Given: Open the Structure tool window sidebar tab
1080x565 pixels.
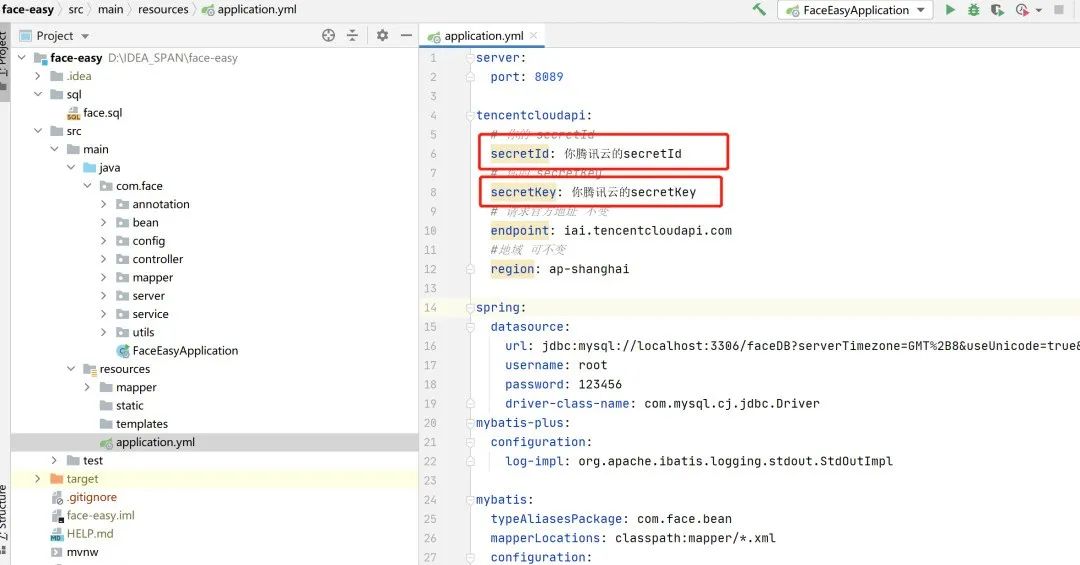Looking at the screenshot, I should (4, 520).
